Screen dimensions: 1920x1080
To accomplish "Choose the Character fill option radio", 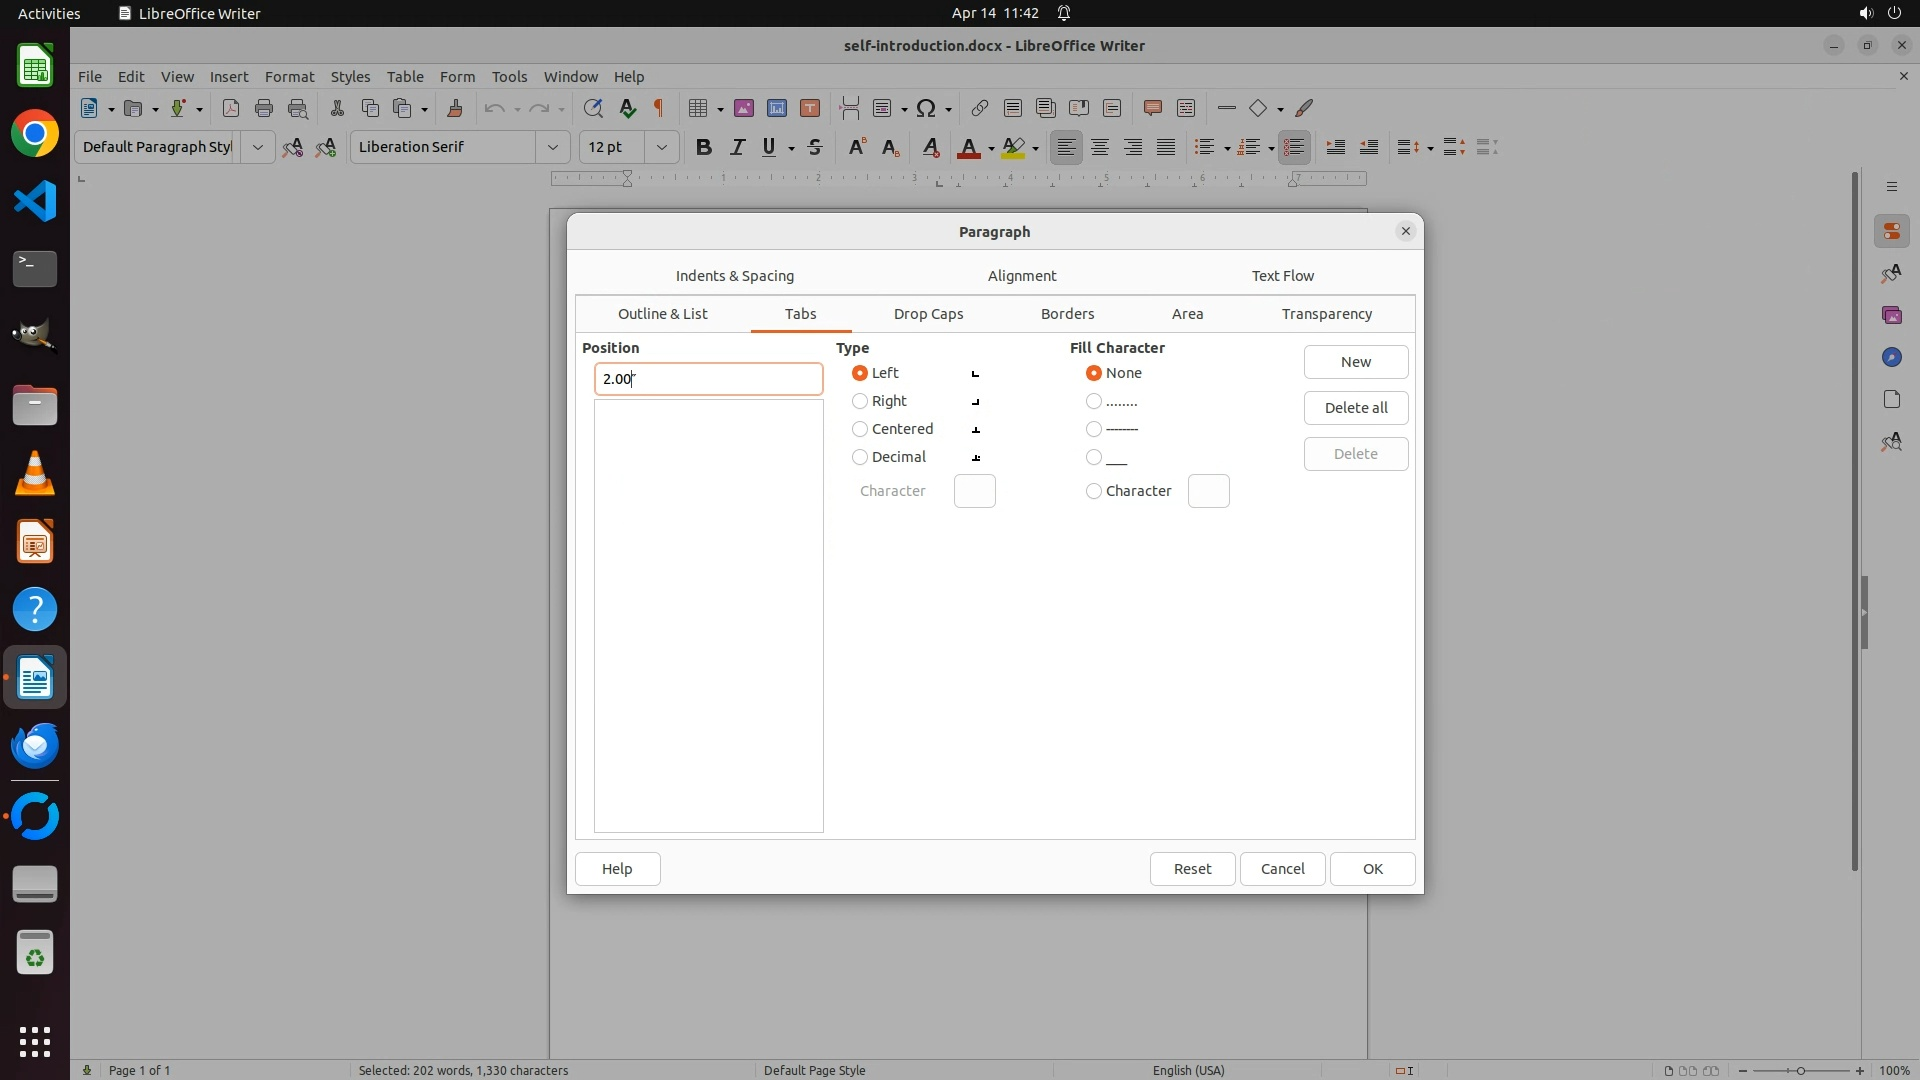I will [1094, 491].
